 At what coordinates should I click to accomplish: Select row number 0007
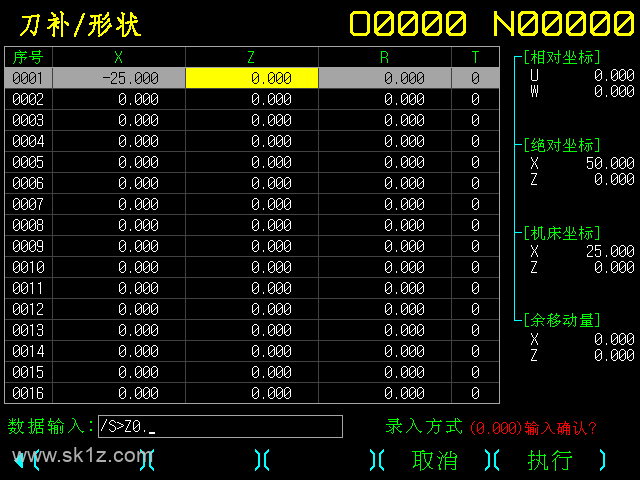(28, 204)
